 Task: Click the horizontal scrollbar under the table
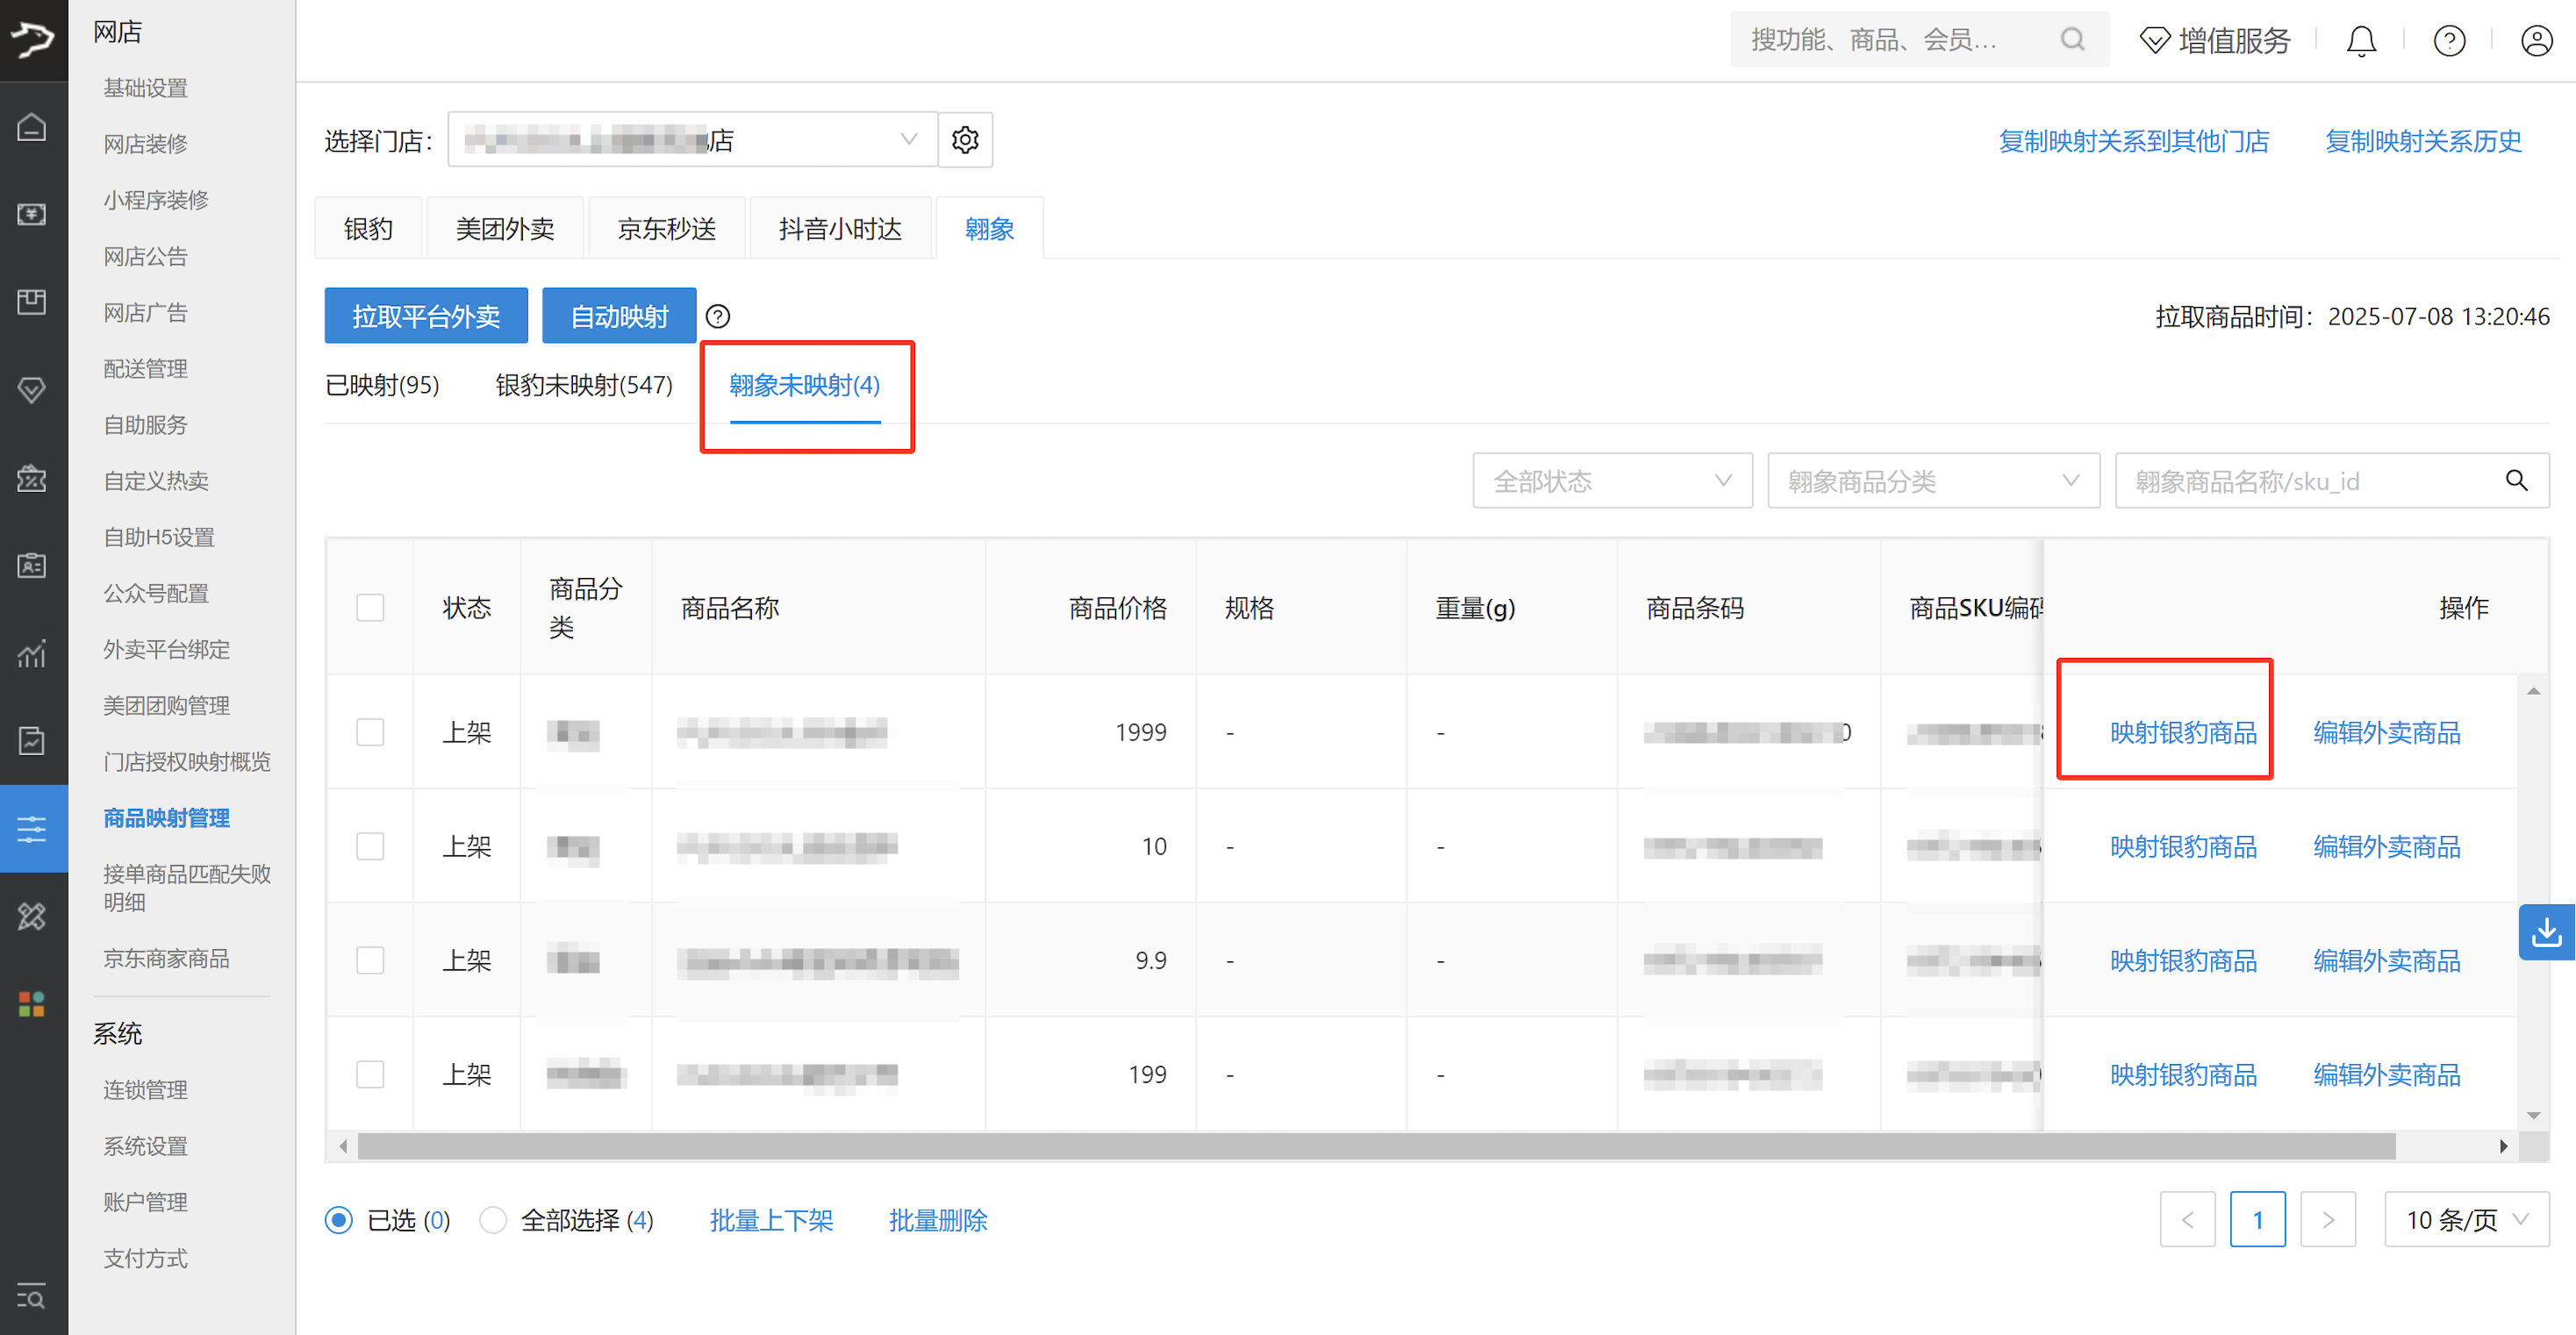click(1375, 1146)
